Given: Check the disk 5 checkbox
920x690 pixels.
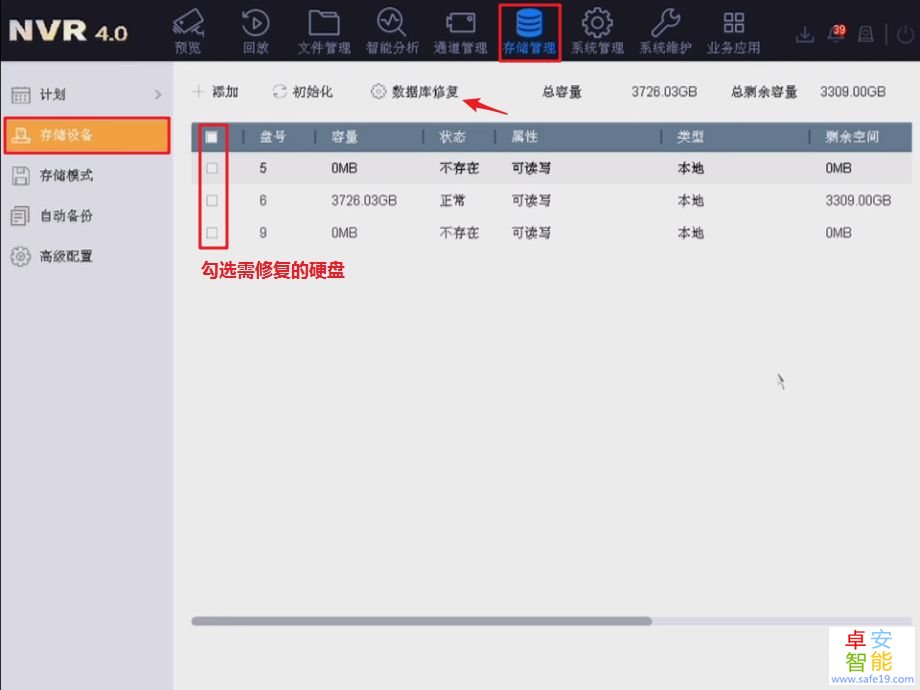Looking at the screenshot, I should [x=212, y=168].
